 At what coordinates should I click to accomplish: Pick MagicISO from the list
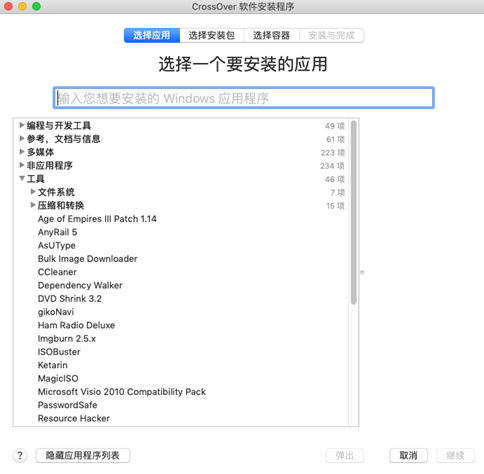pos(58,379)
